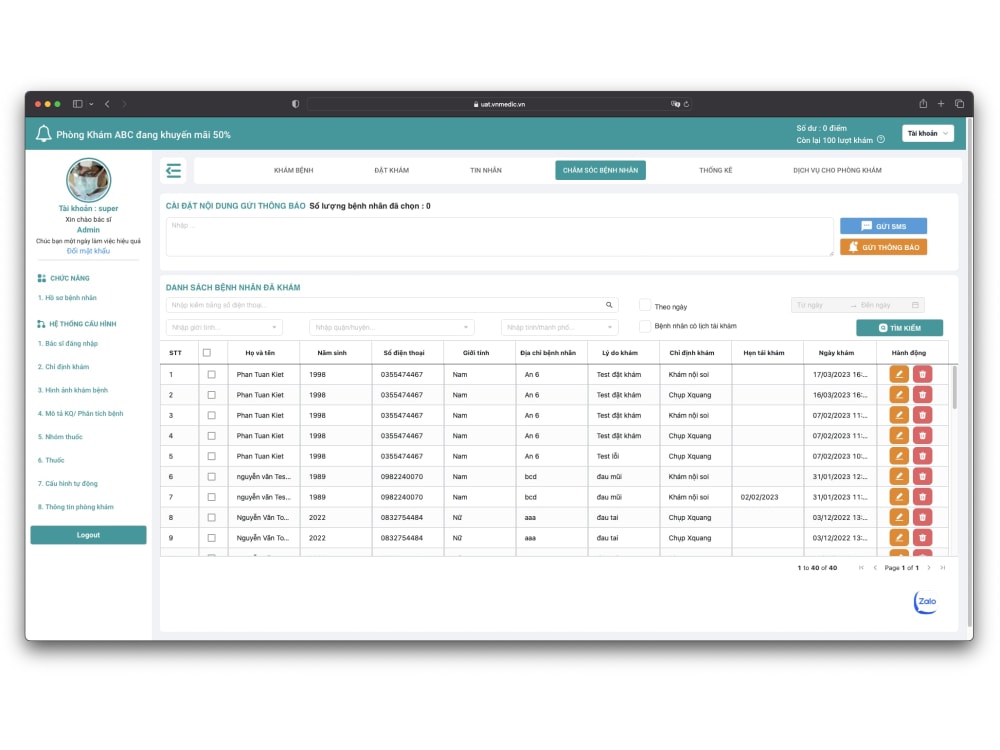The image size is (1000, 750).
Task: Toggle the select-all checkbox in table header
Action: pos(207,353)
